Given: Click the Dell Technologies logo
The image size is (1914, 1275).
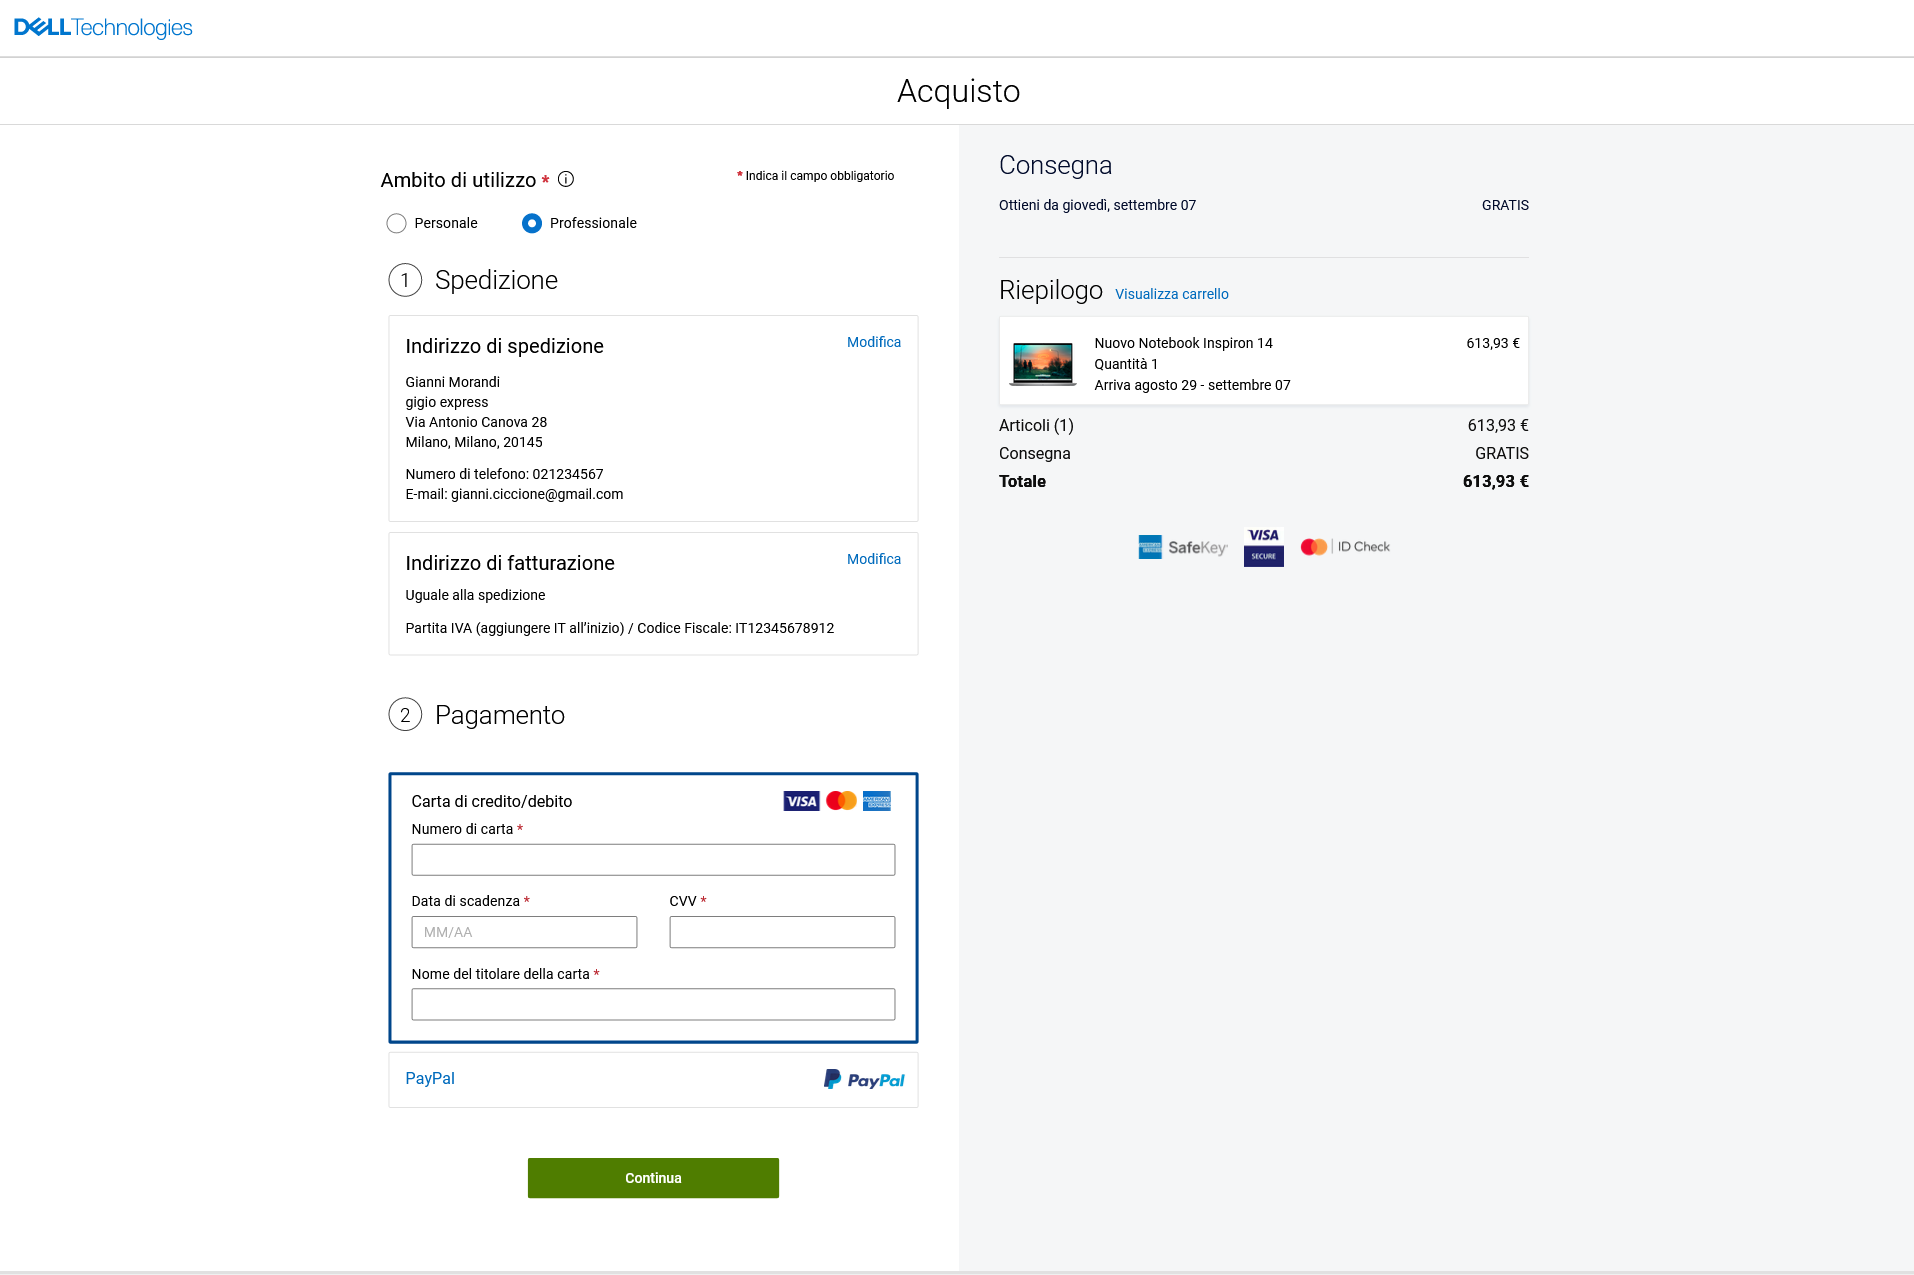Looking at the screenshot, I should 103,28.
